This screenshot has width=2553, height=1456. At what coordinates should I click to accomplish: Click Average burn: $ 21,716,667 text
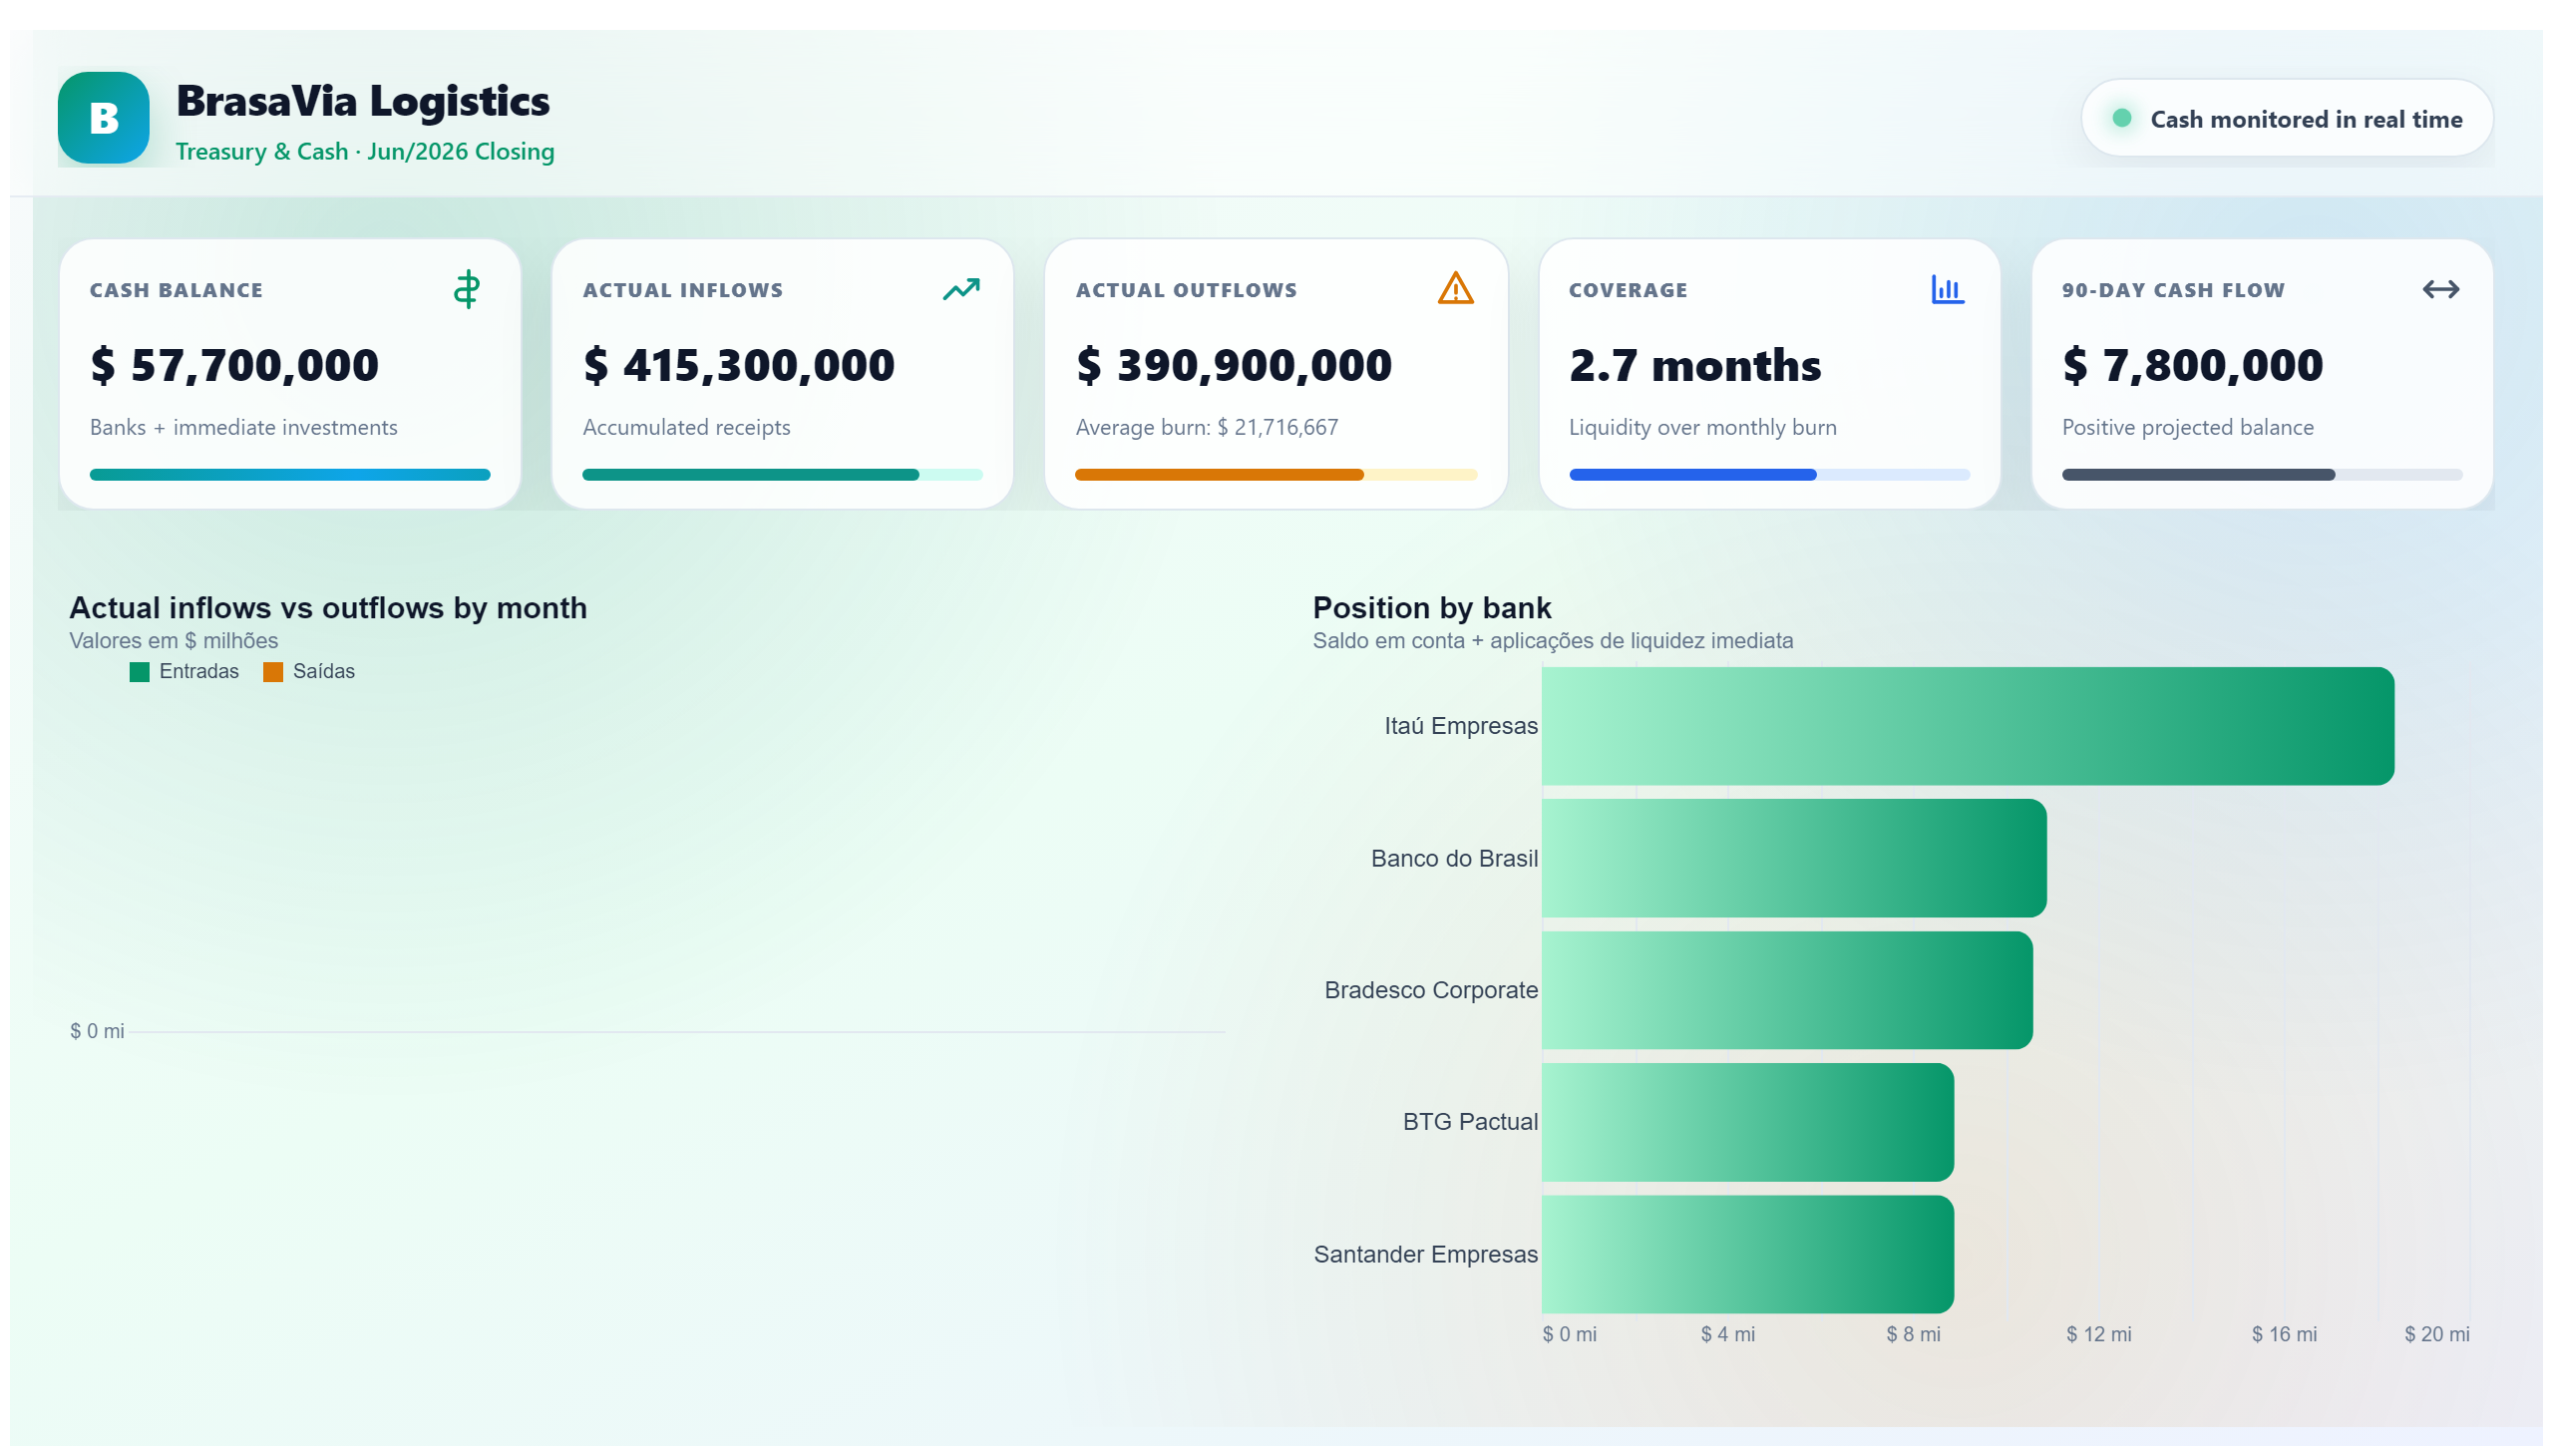click(x=1207, y=427)
